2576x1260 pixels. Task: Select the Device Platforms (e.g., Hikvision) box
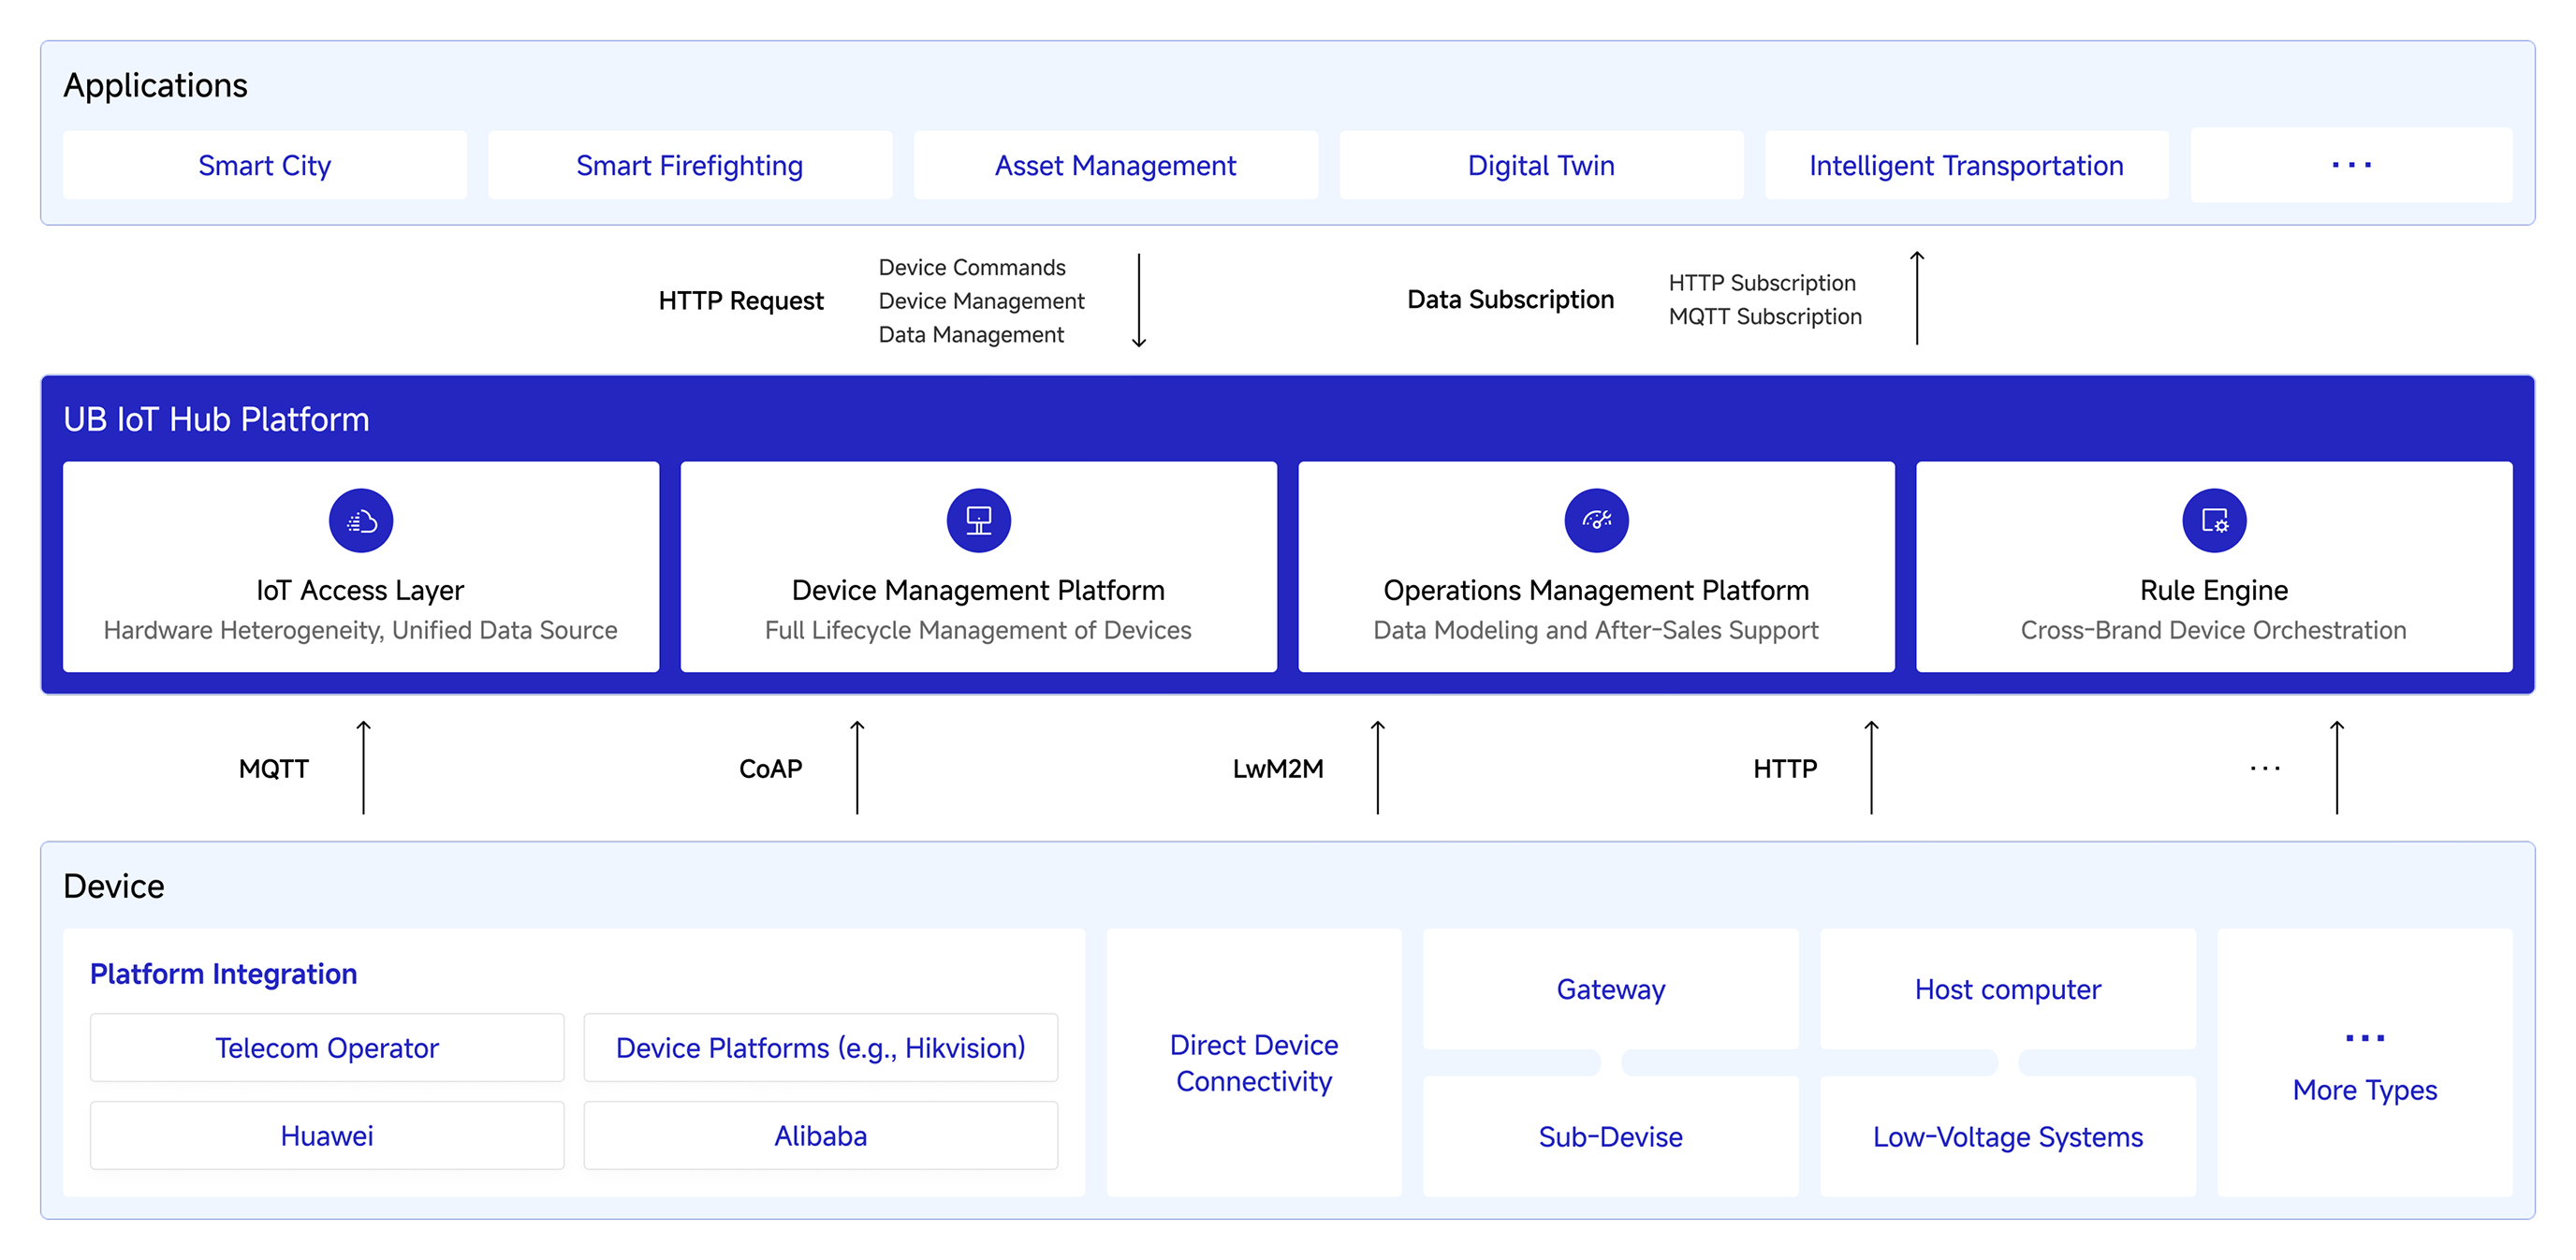point(820,1047)
